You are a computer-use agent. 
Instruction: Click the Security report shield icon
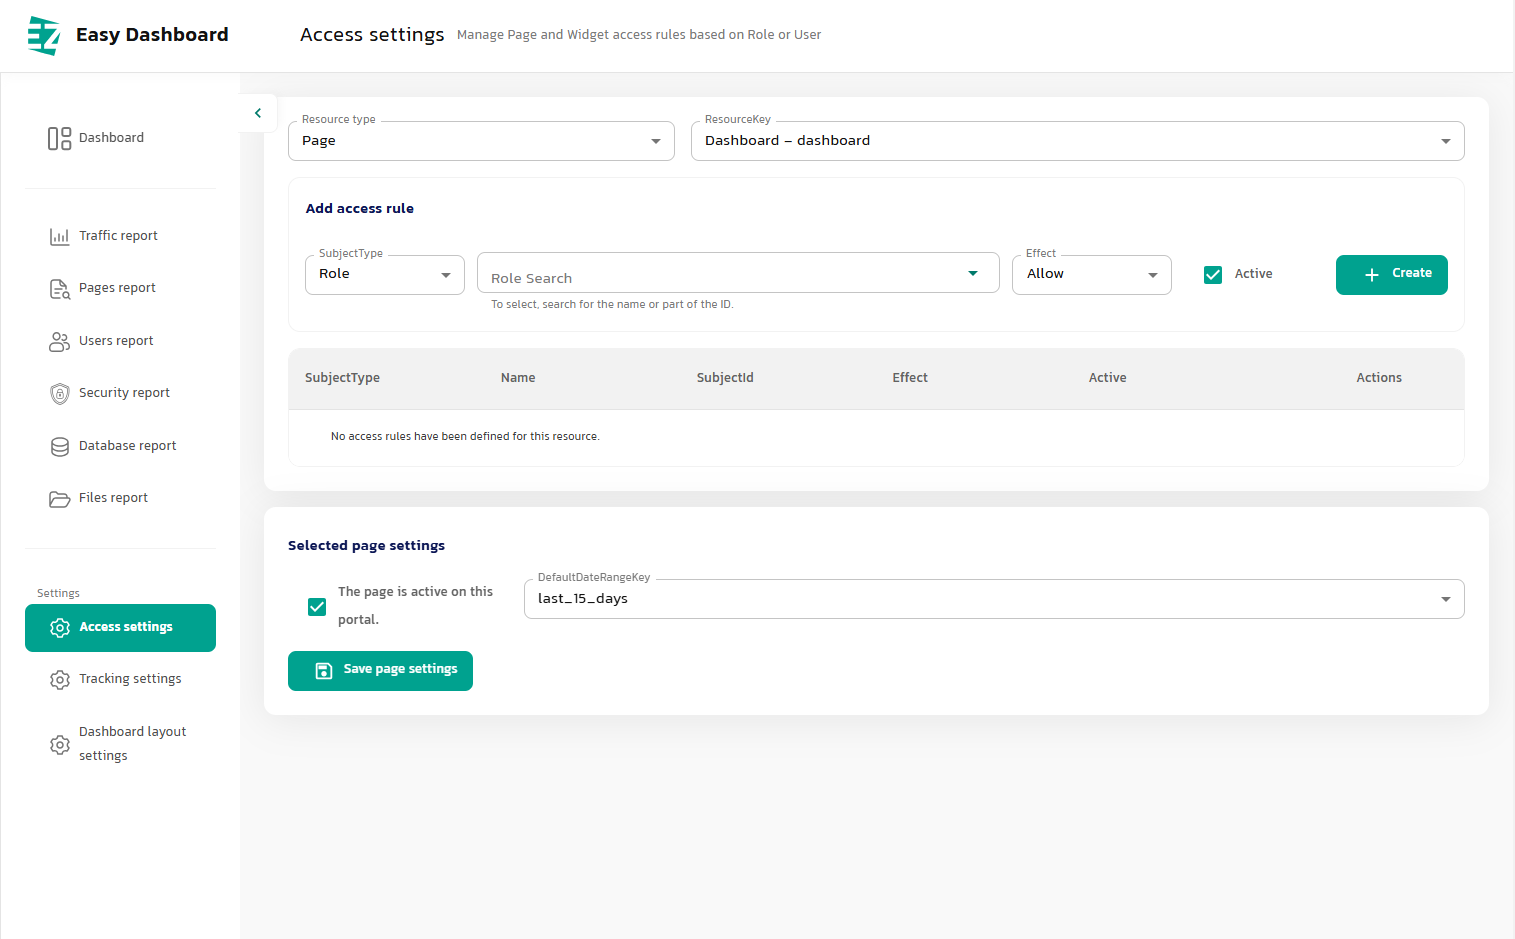(59, 394)
